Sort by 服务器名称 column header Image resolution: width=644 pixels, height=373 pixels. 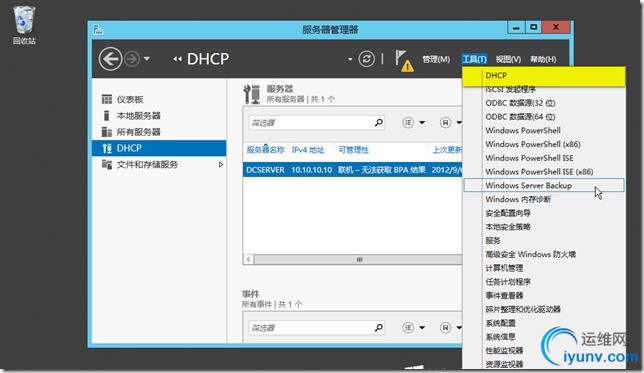coord(265,150)
